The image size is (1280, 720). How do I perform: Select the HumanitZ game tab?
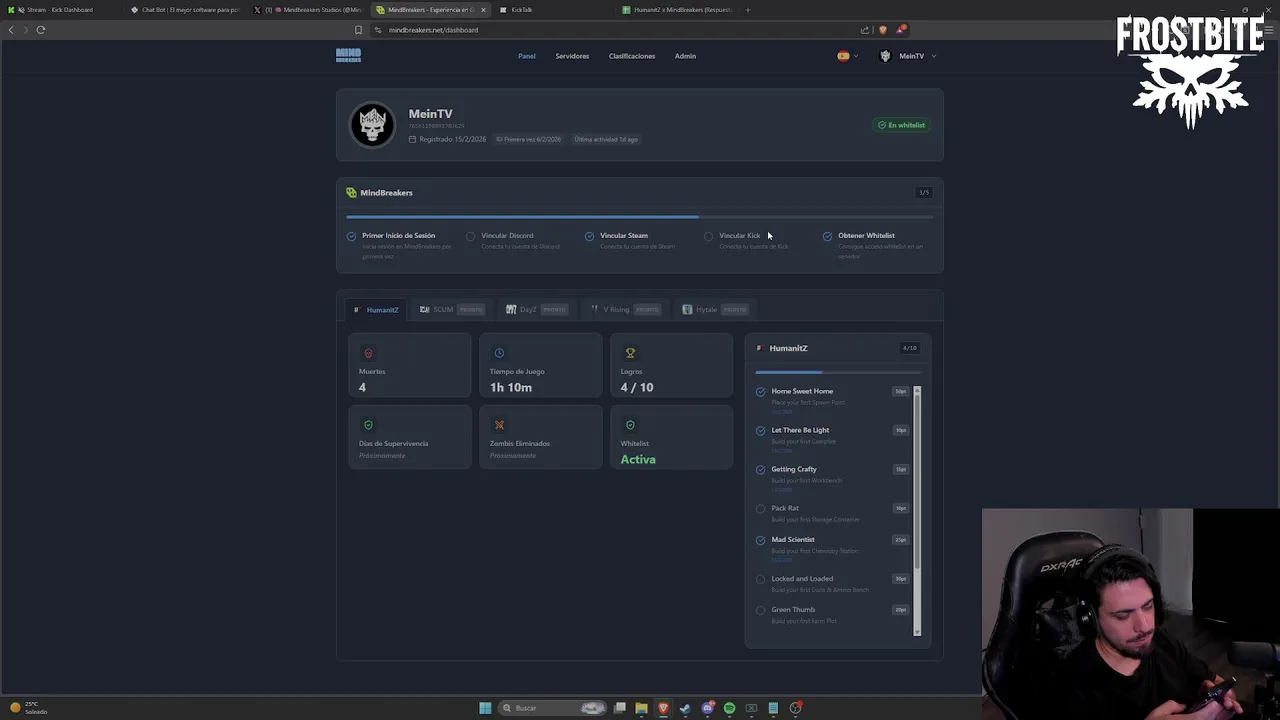[377, 310]
